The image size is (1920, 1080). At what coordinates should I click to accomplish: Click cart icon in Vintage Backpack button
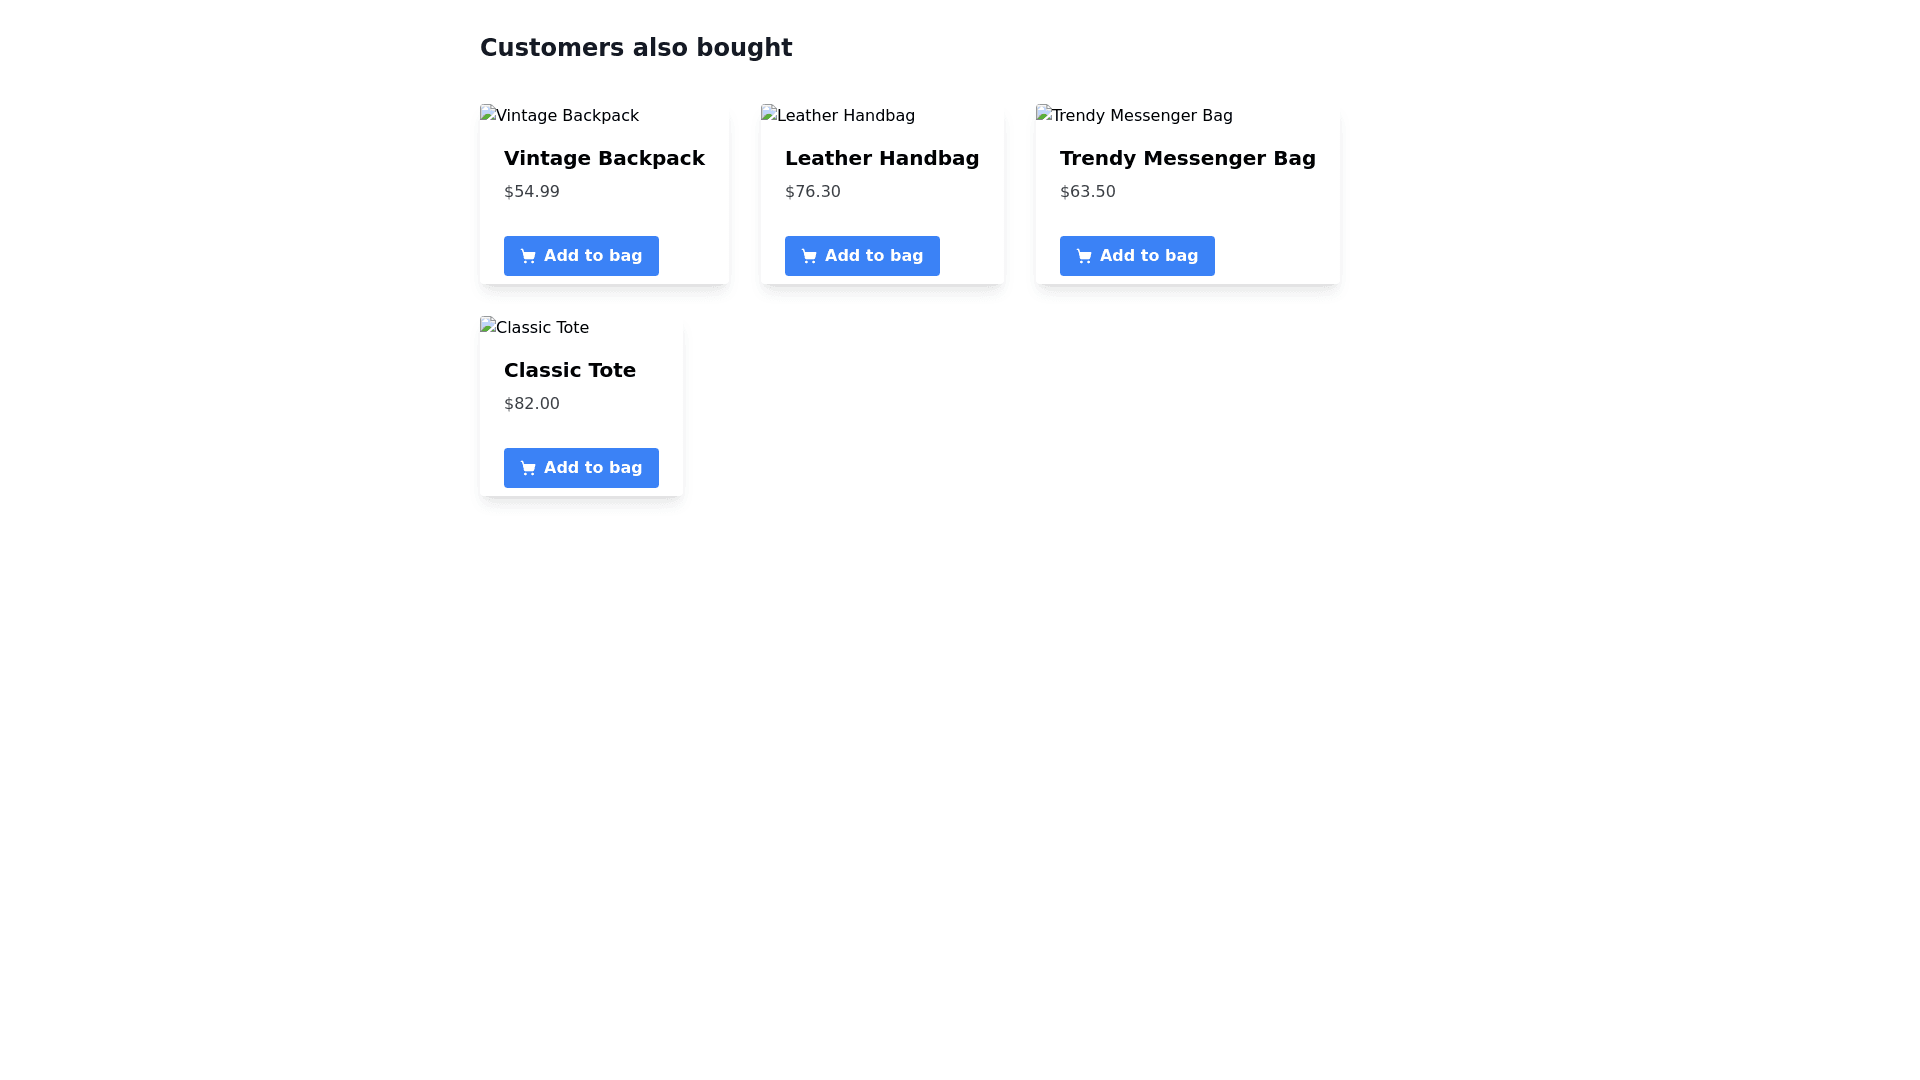coord(528,256)
